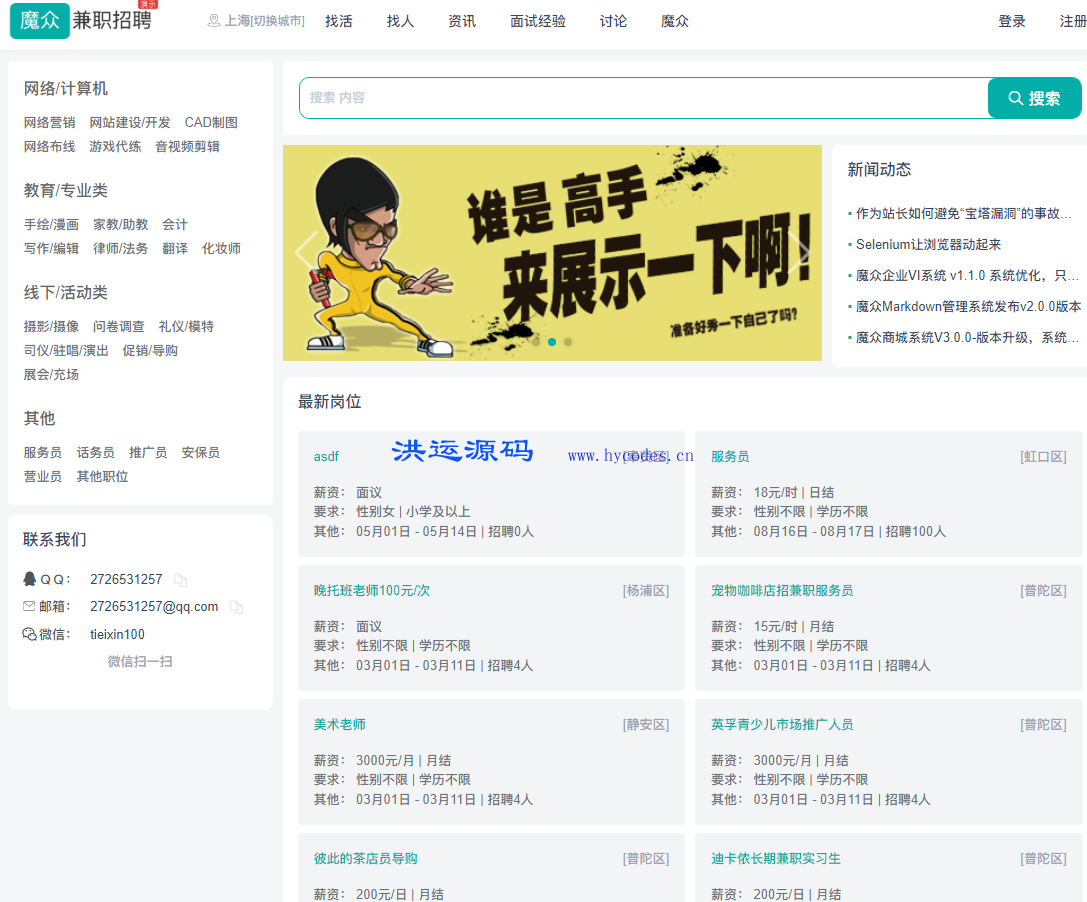Open the 其他职位 category

tap(102, 477)
